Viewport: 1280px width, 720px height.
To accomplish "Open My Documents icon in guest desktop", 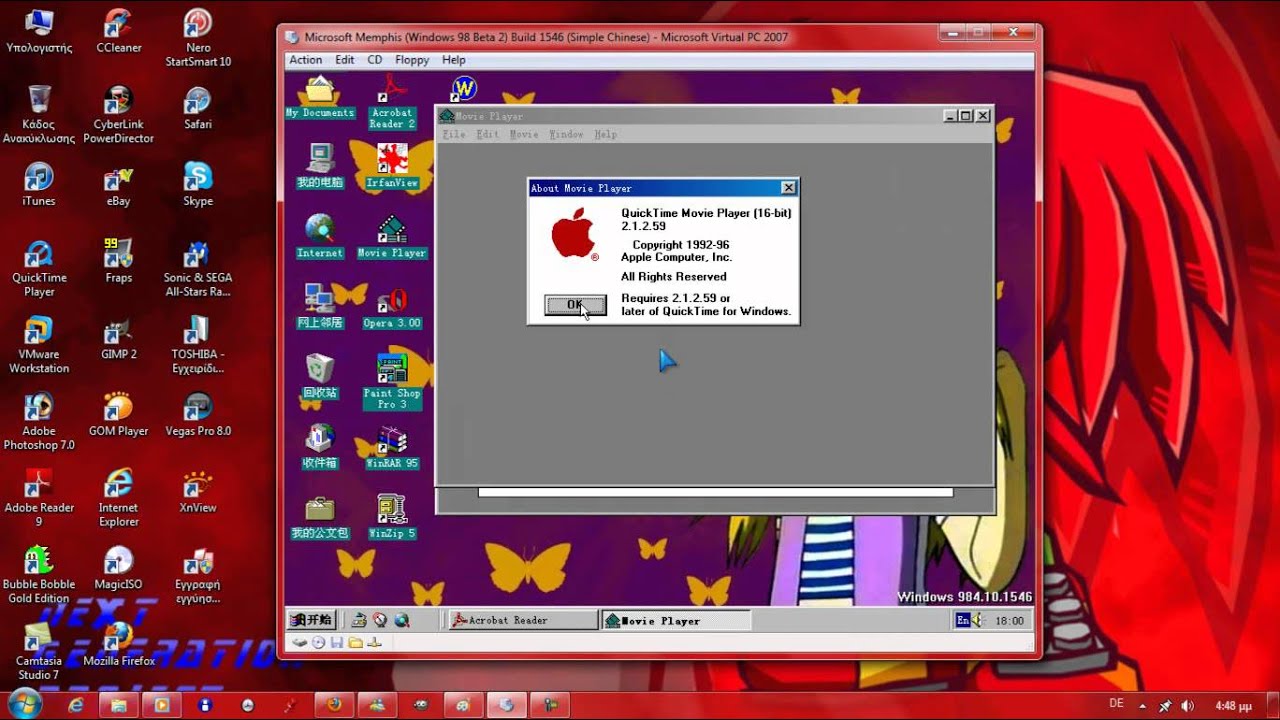I will (x=320, y=98).
